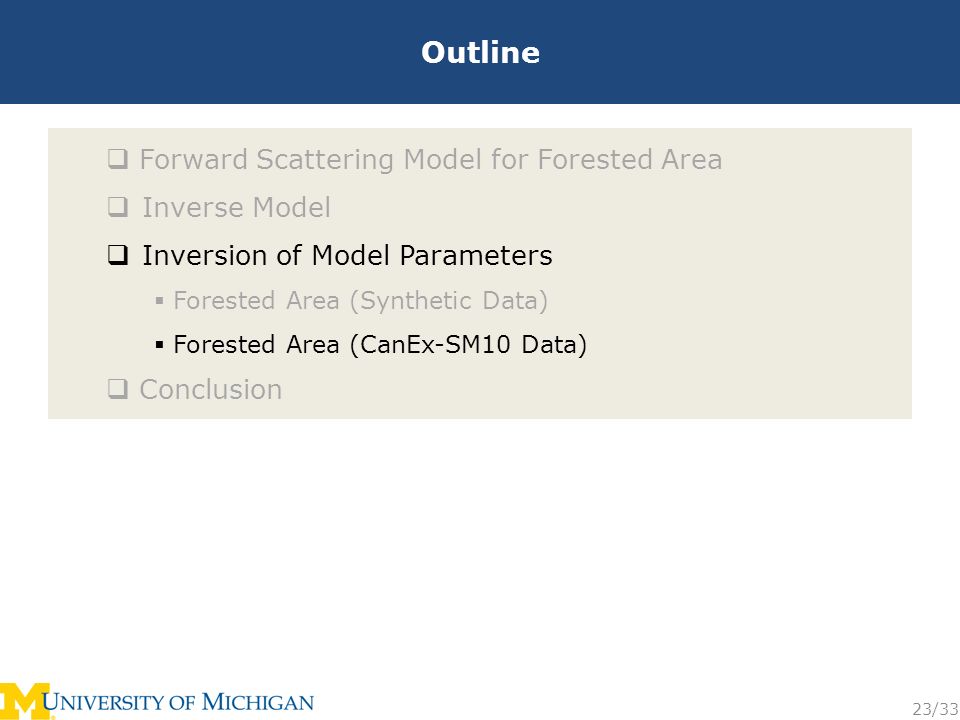
Task: Check the box beside Forward Scattering Model
Action: (118, 159)
